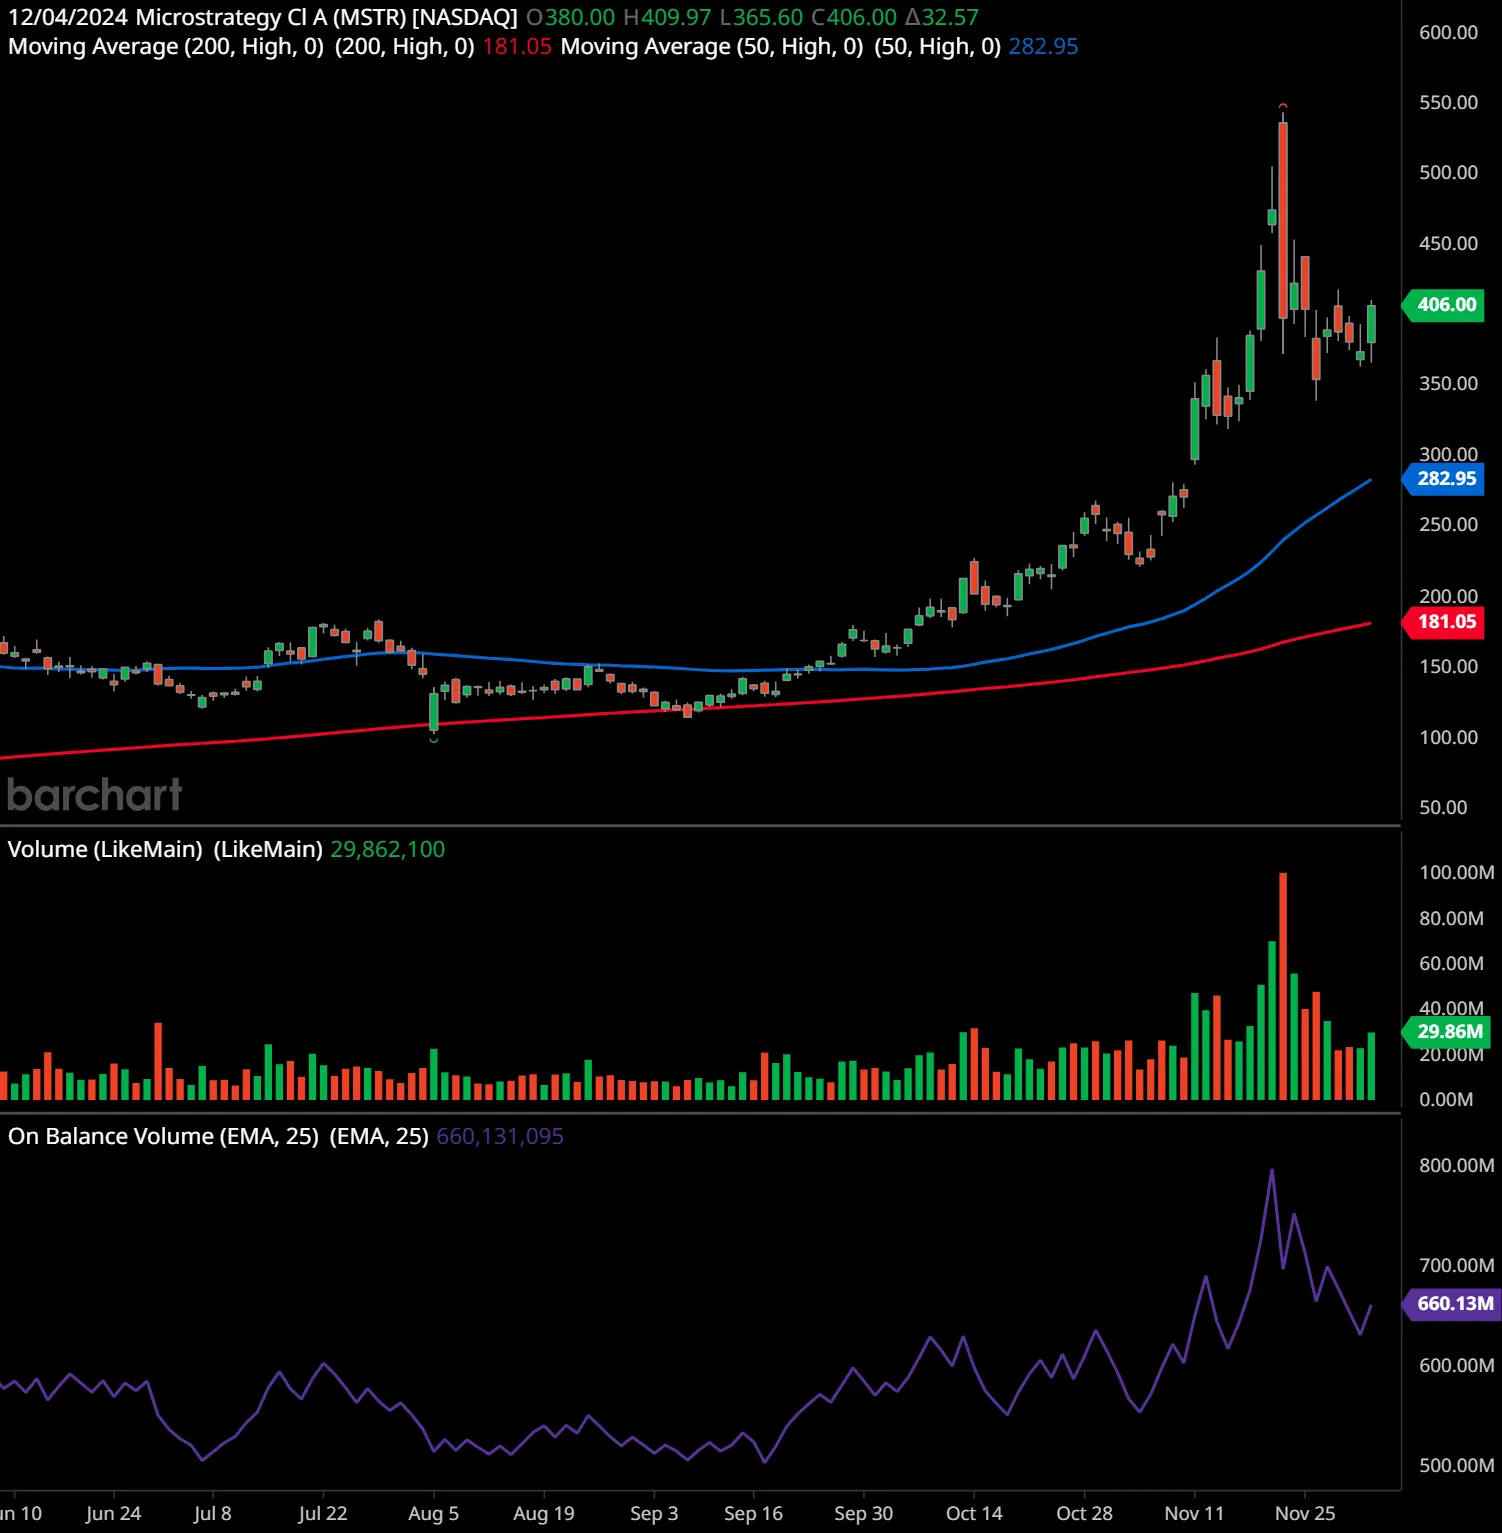The height and width of the screenshot is (1533, 1502).
Task: Click the 100.00 price axis label
Action: [1448, 737]
